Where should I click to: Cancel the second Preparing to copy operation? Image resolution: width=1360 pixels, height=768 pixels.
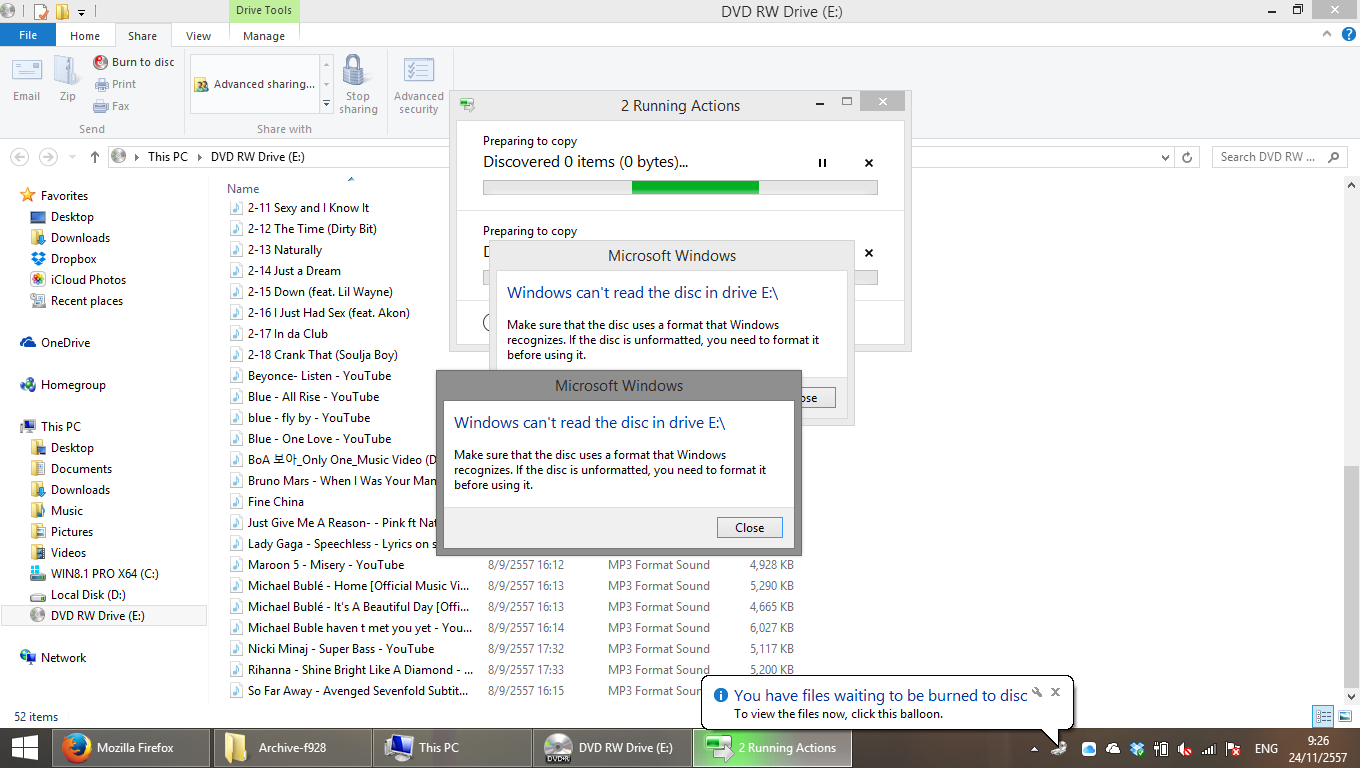tap(869, 253)
